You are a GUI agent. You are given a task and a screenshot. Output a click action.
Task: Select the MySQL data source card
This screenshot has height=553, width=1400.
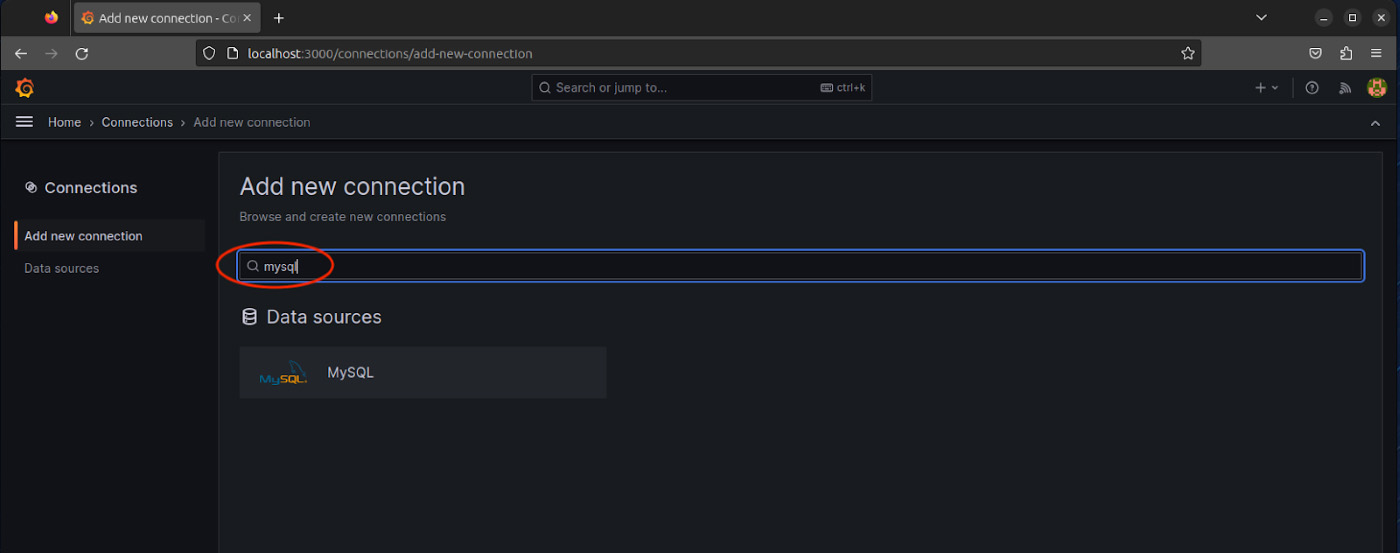[x=423, y=373]
